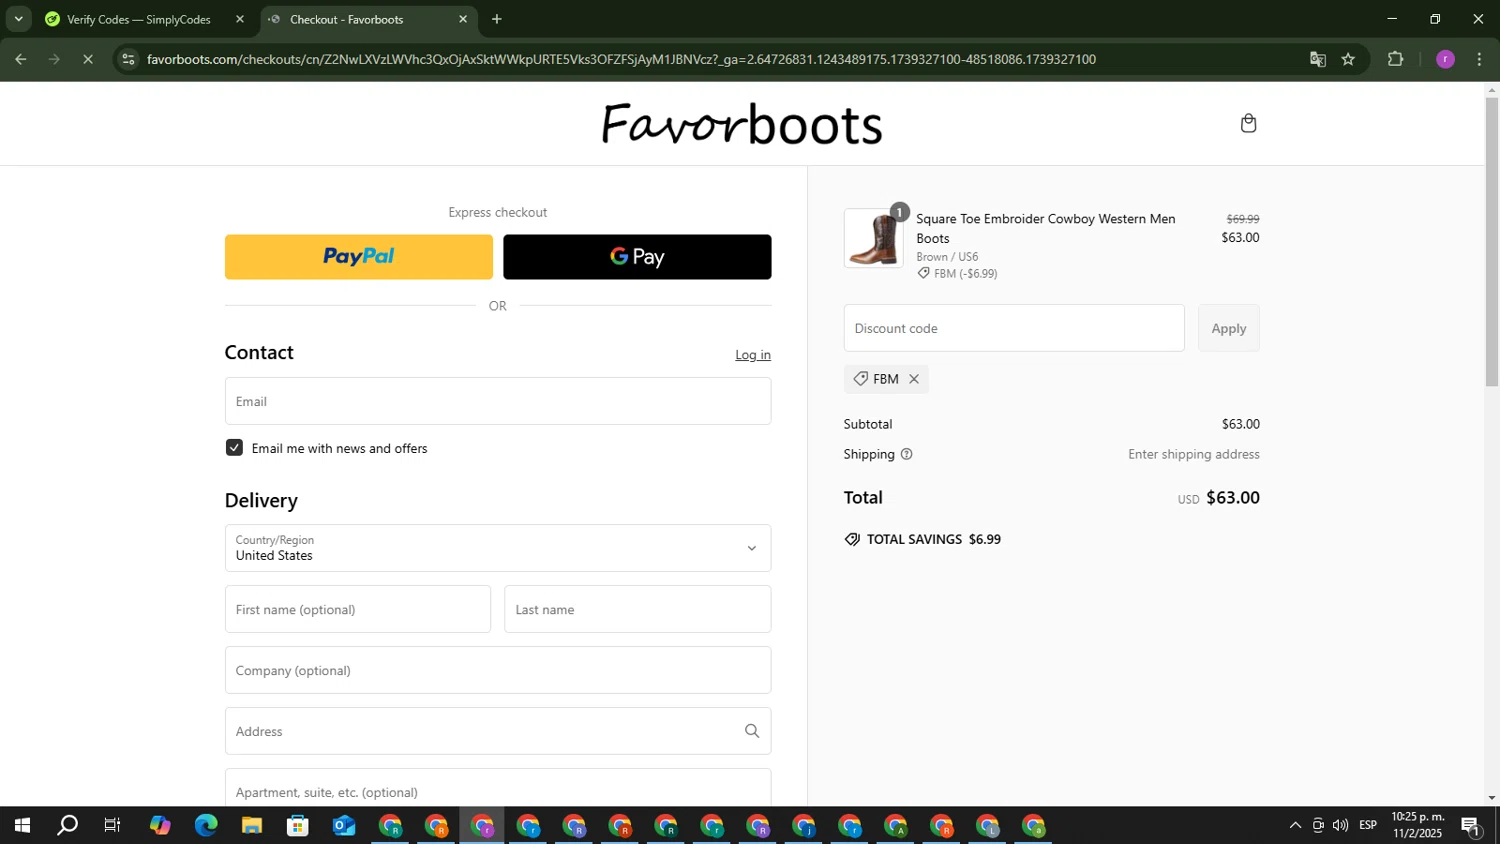Open File Explorer from the taskbar
The image size is (1500, 844).
[252, 826]
